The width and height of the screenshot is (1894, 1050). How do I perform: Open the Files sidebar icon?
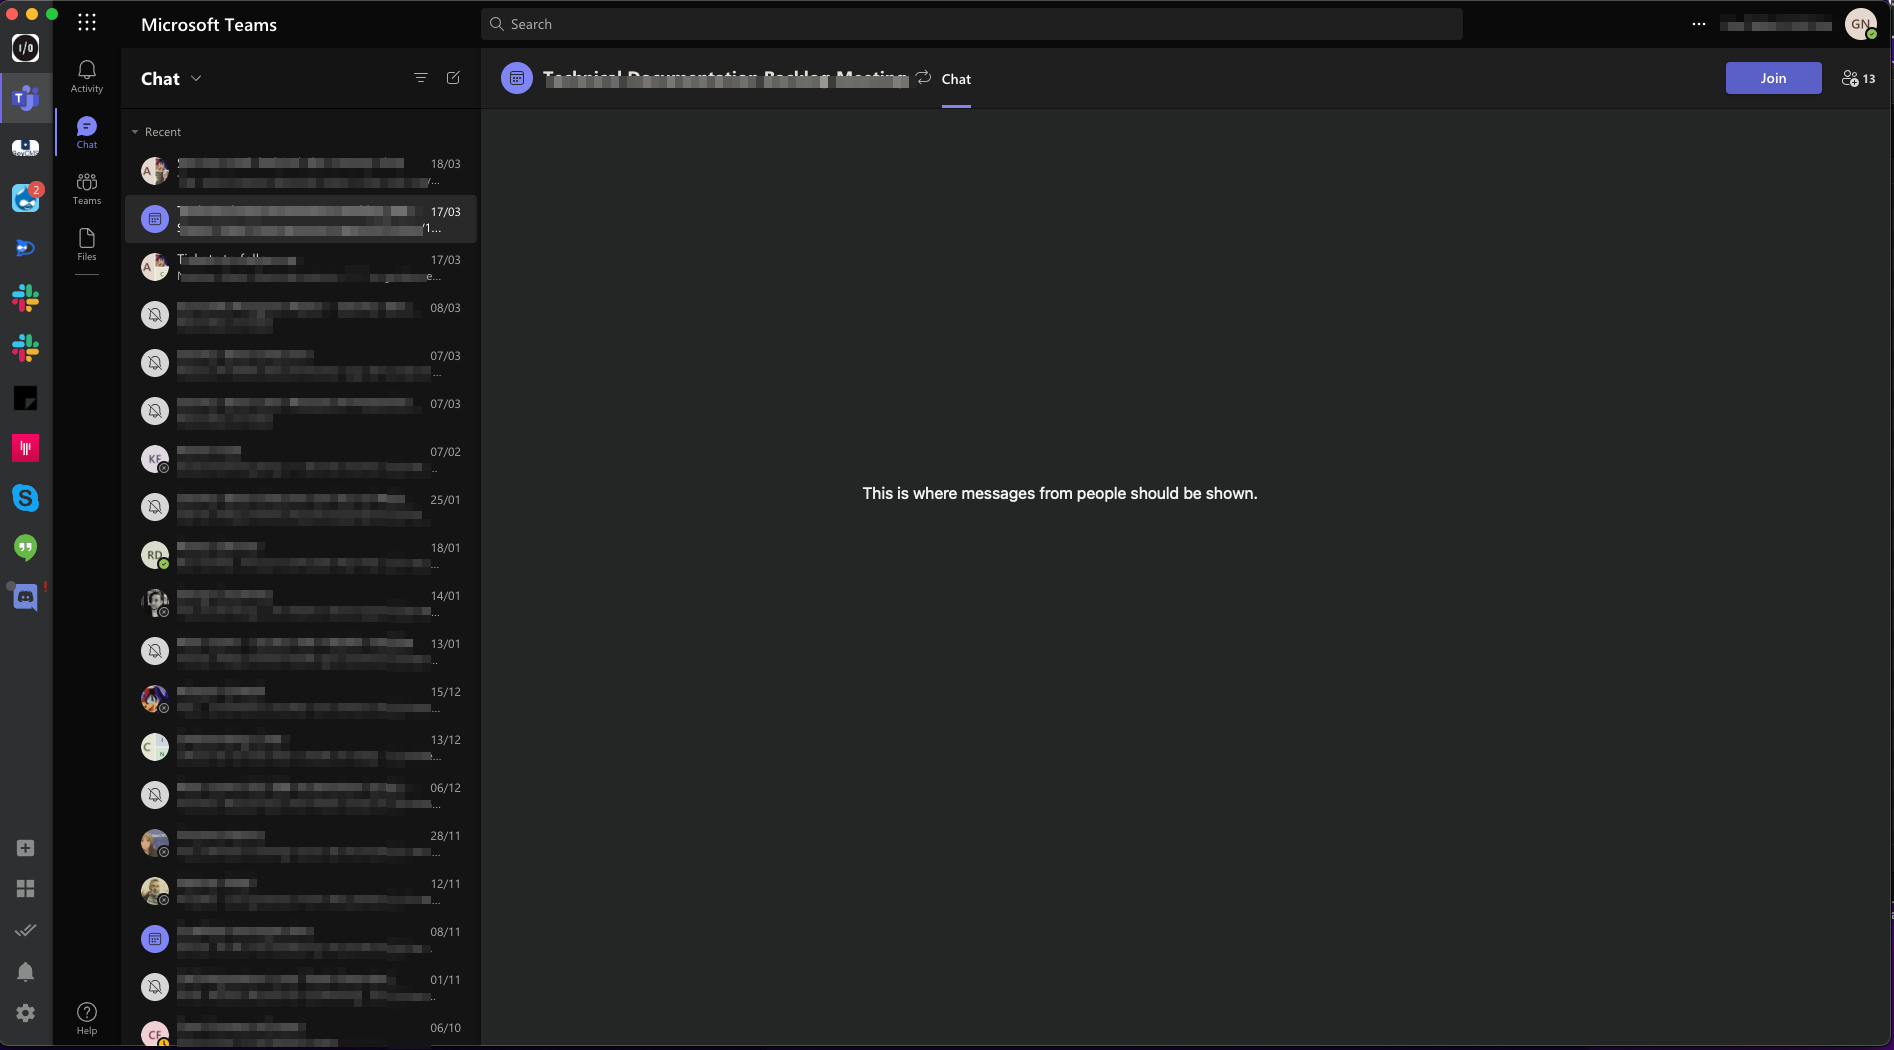pos(87,244)
